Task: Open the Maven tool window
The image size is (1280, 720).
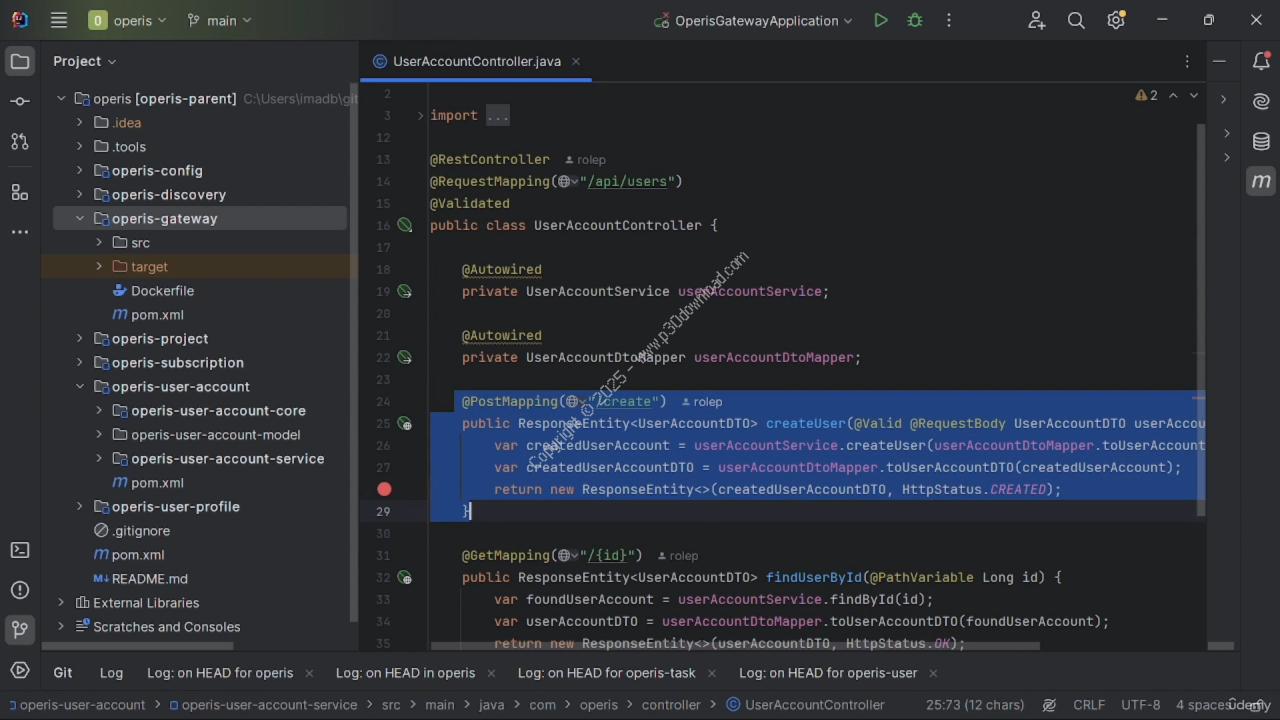Action: tap(1261, 181)
